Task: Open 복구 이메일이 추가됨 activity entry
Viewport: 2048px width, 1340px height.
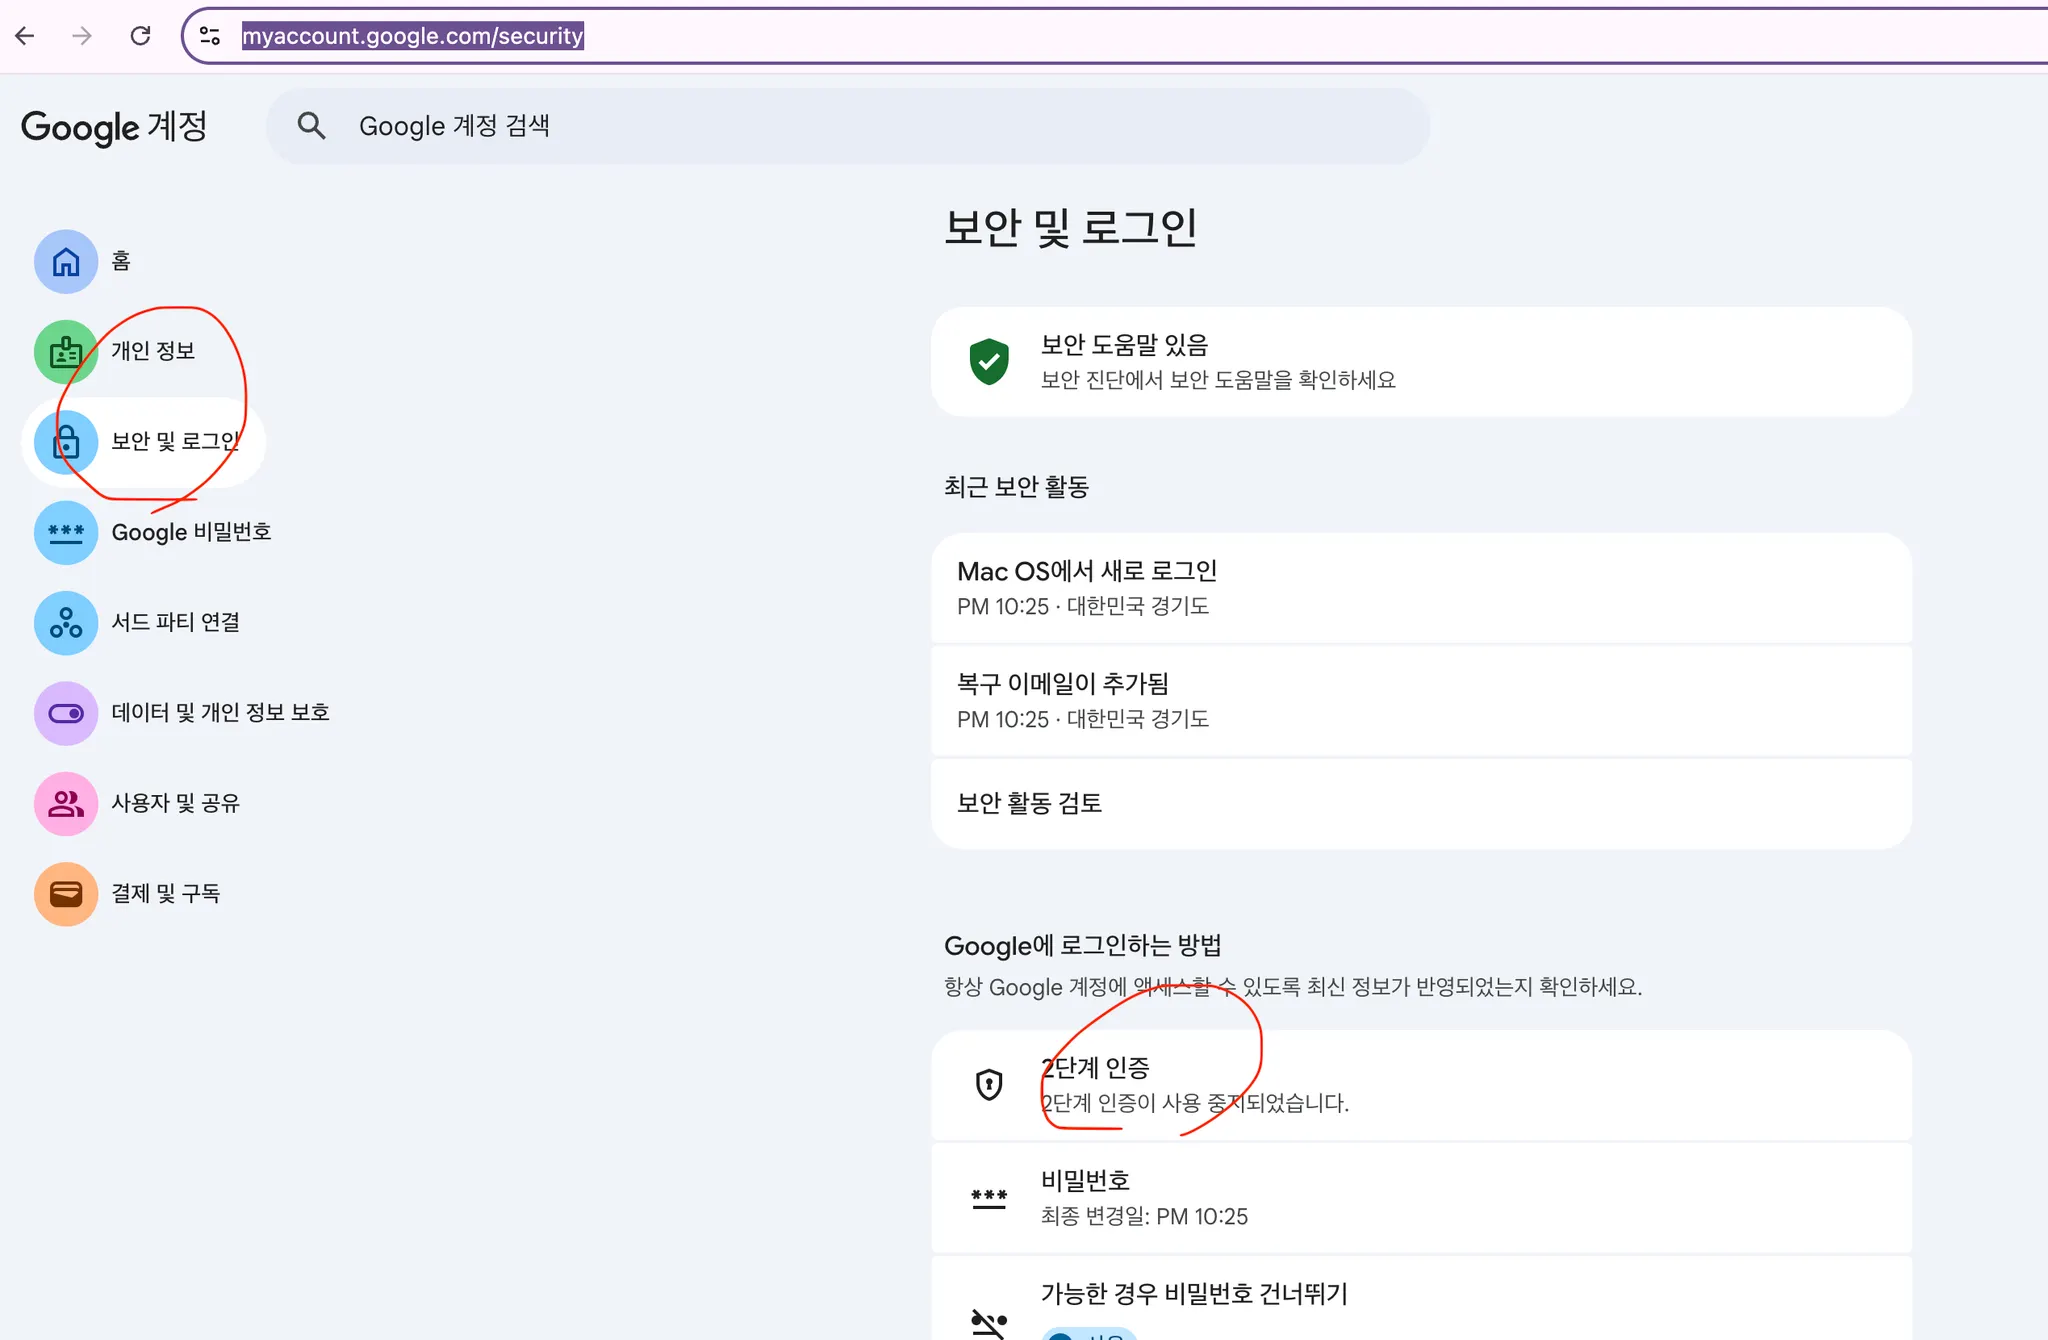Action: coord(1420,701)
